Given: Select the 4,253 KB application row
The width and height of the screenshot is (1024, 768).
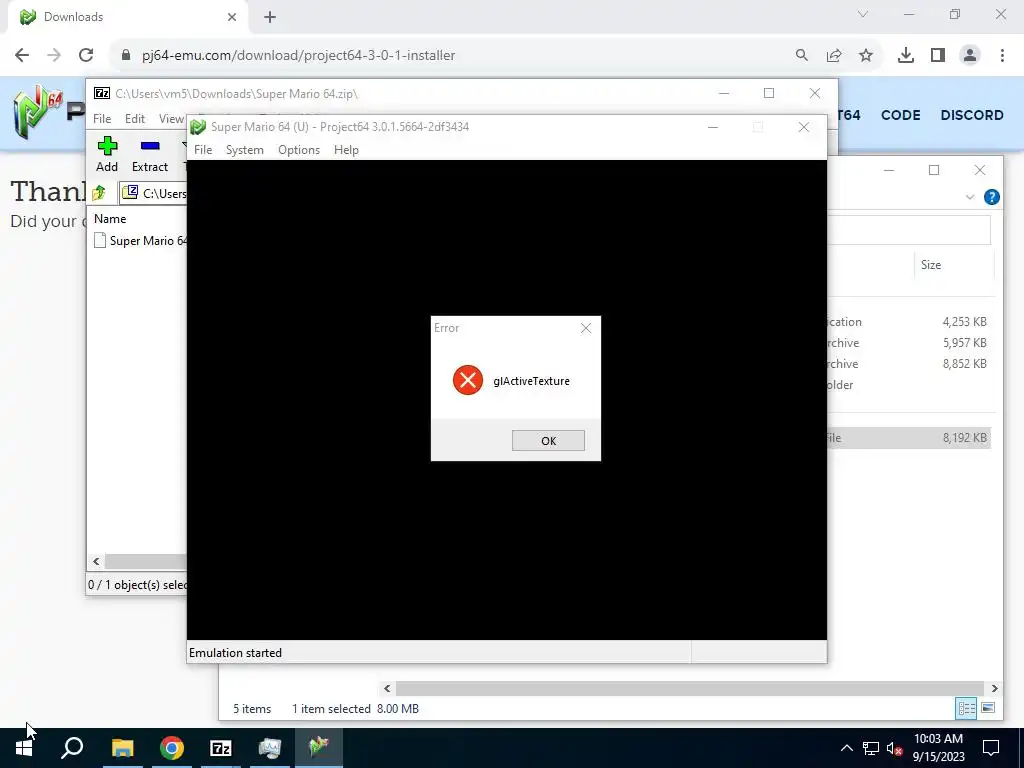Looking at the screenshot, I should coord(908,321).
